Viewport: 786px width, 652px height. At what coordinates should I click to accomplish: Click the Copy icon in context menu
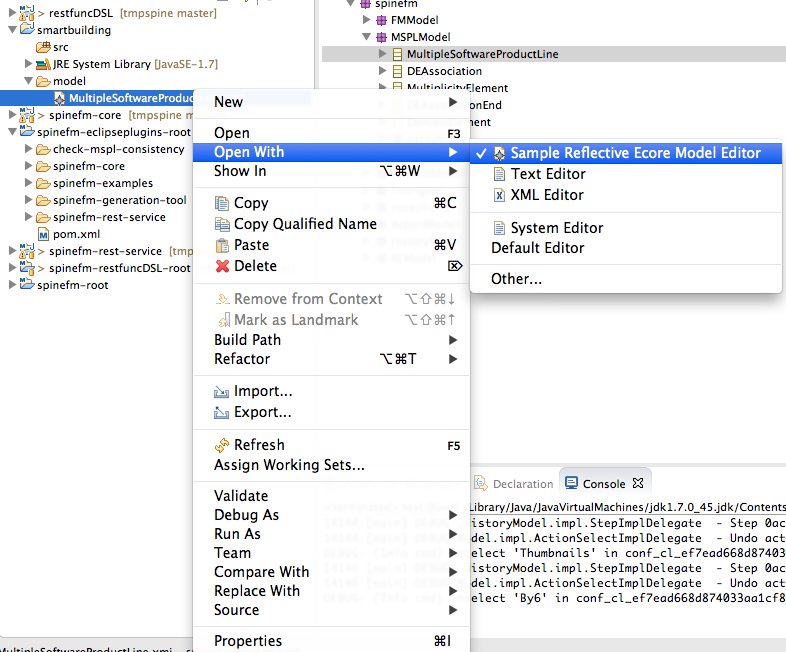pos(222,203)
